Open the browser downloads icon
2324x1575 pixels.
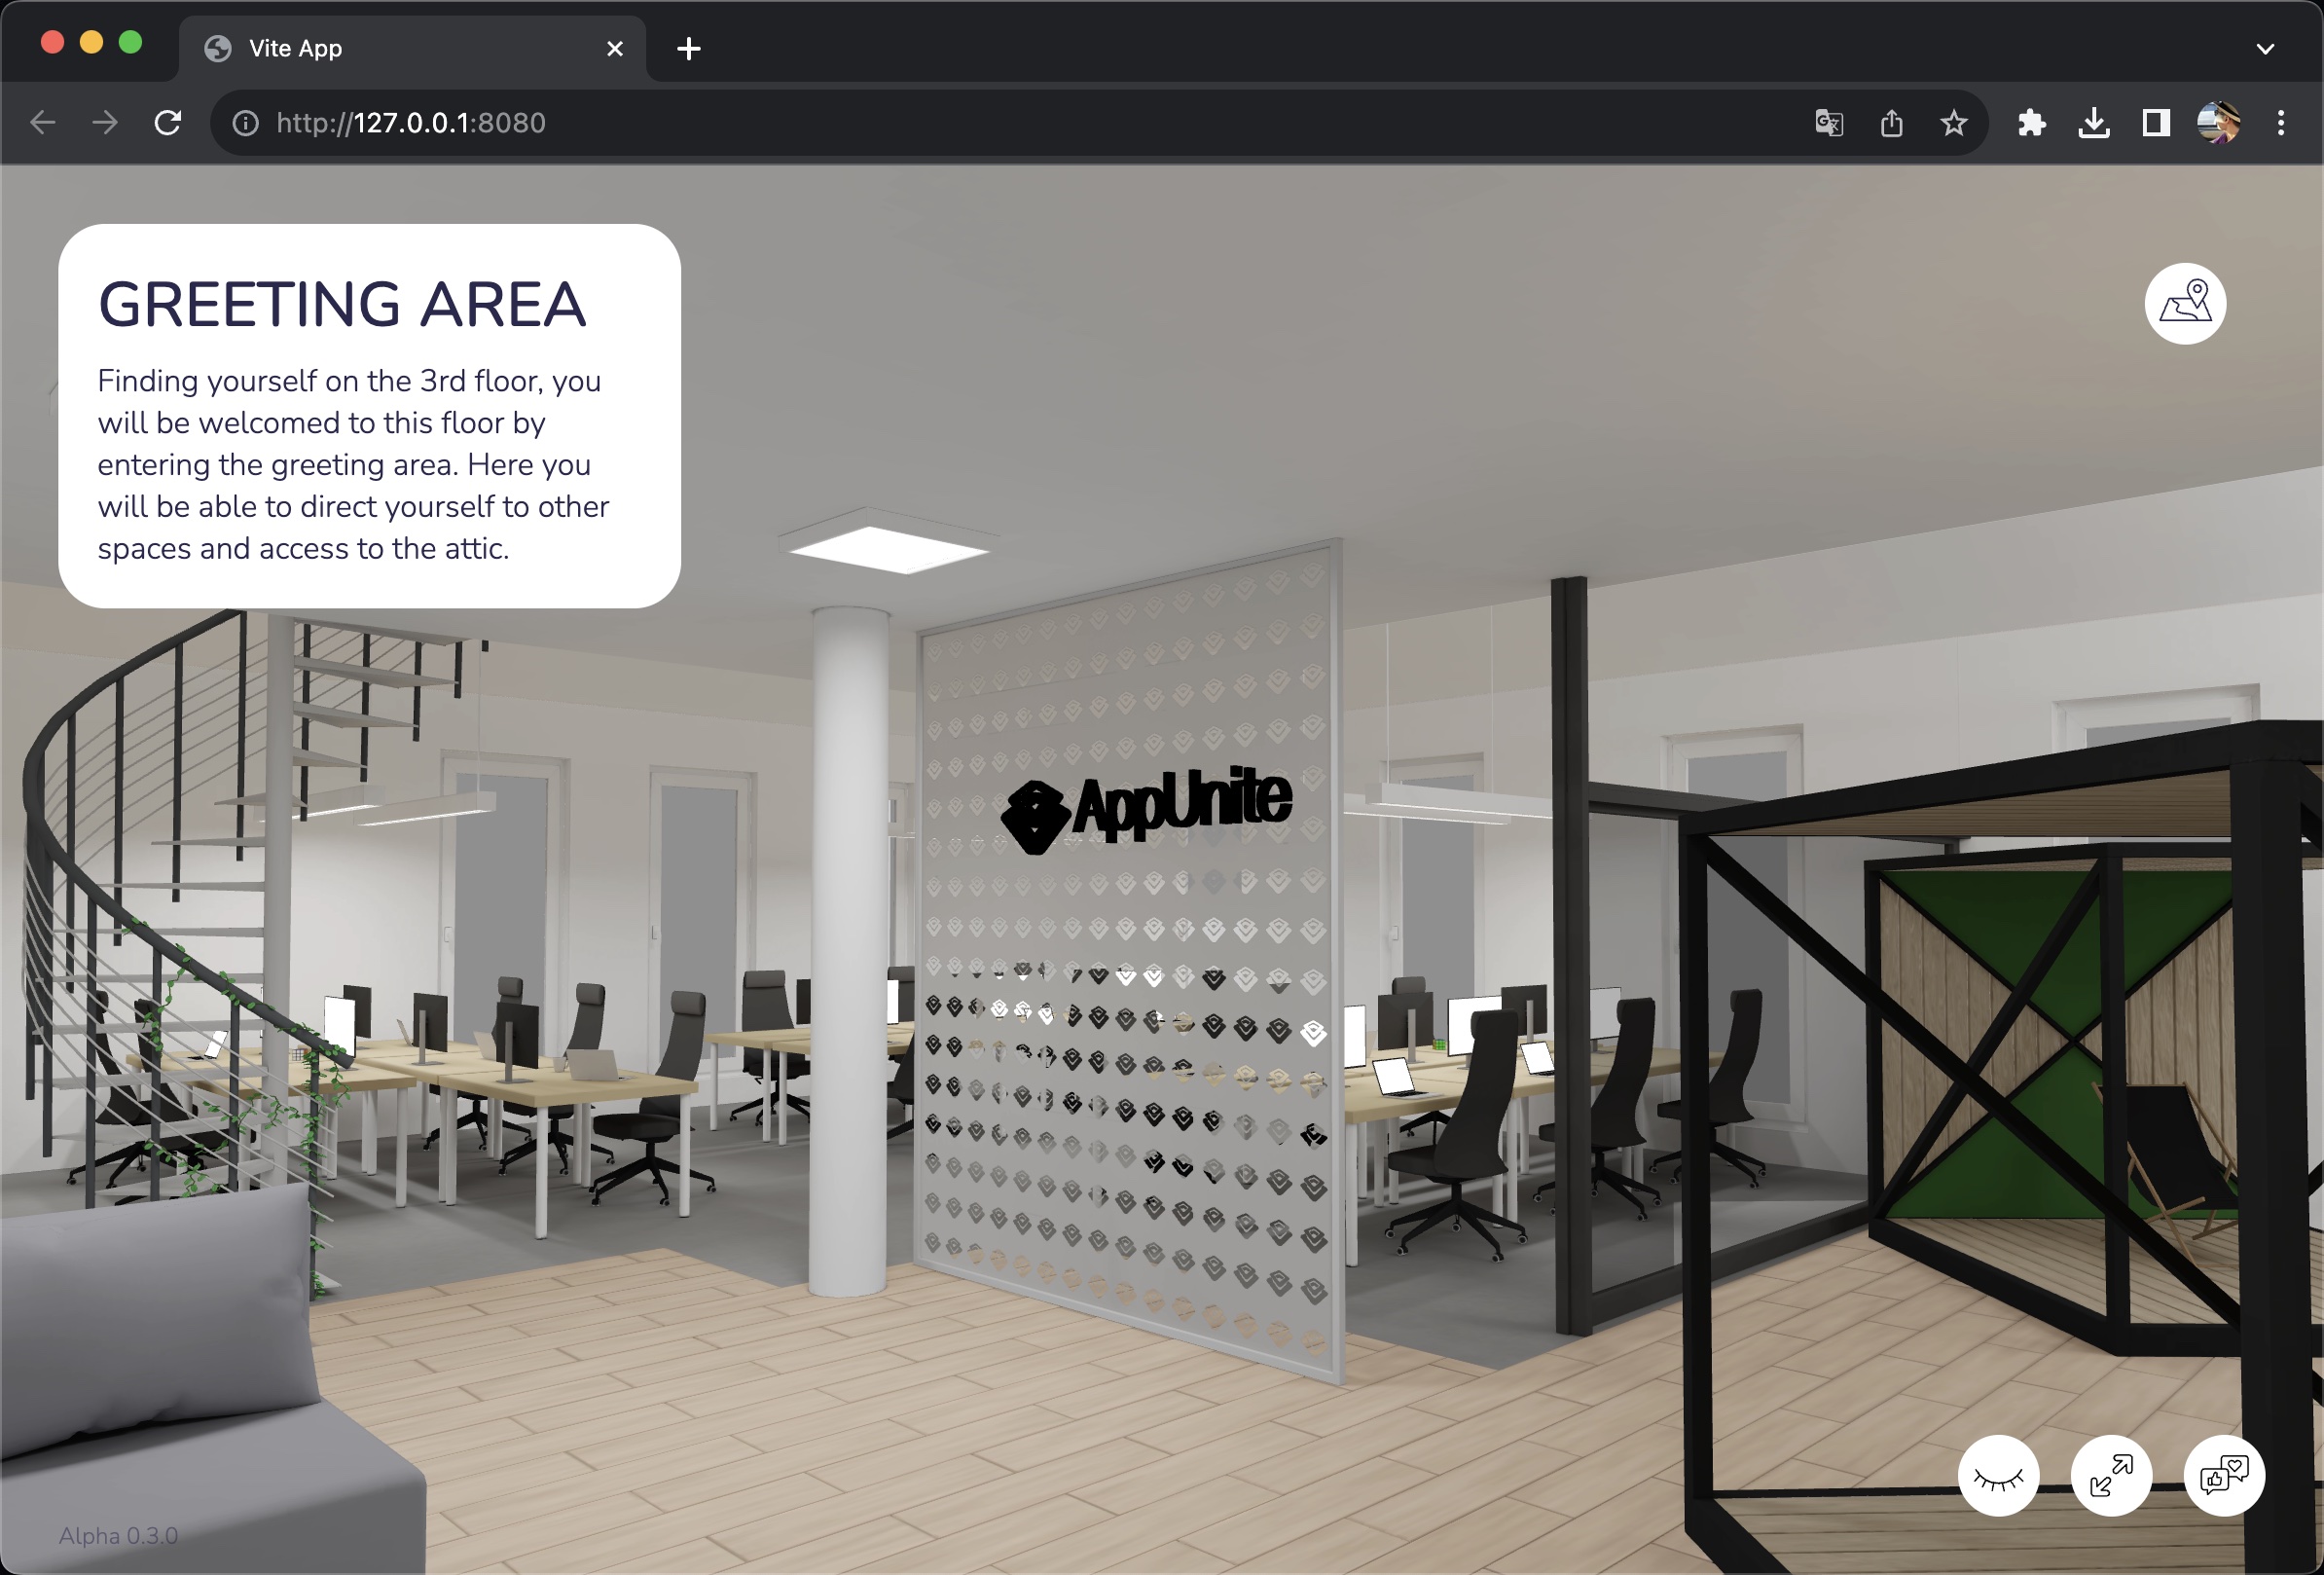pyautogui.click(x=2093, y=123)
